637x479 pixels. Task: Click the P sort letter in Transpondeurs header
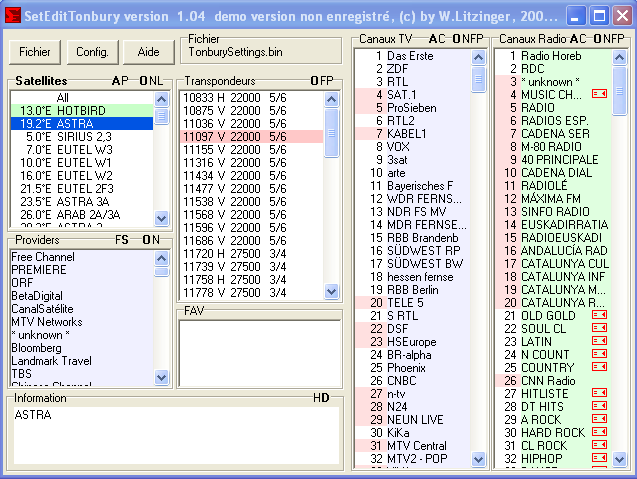pos(329,81)
